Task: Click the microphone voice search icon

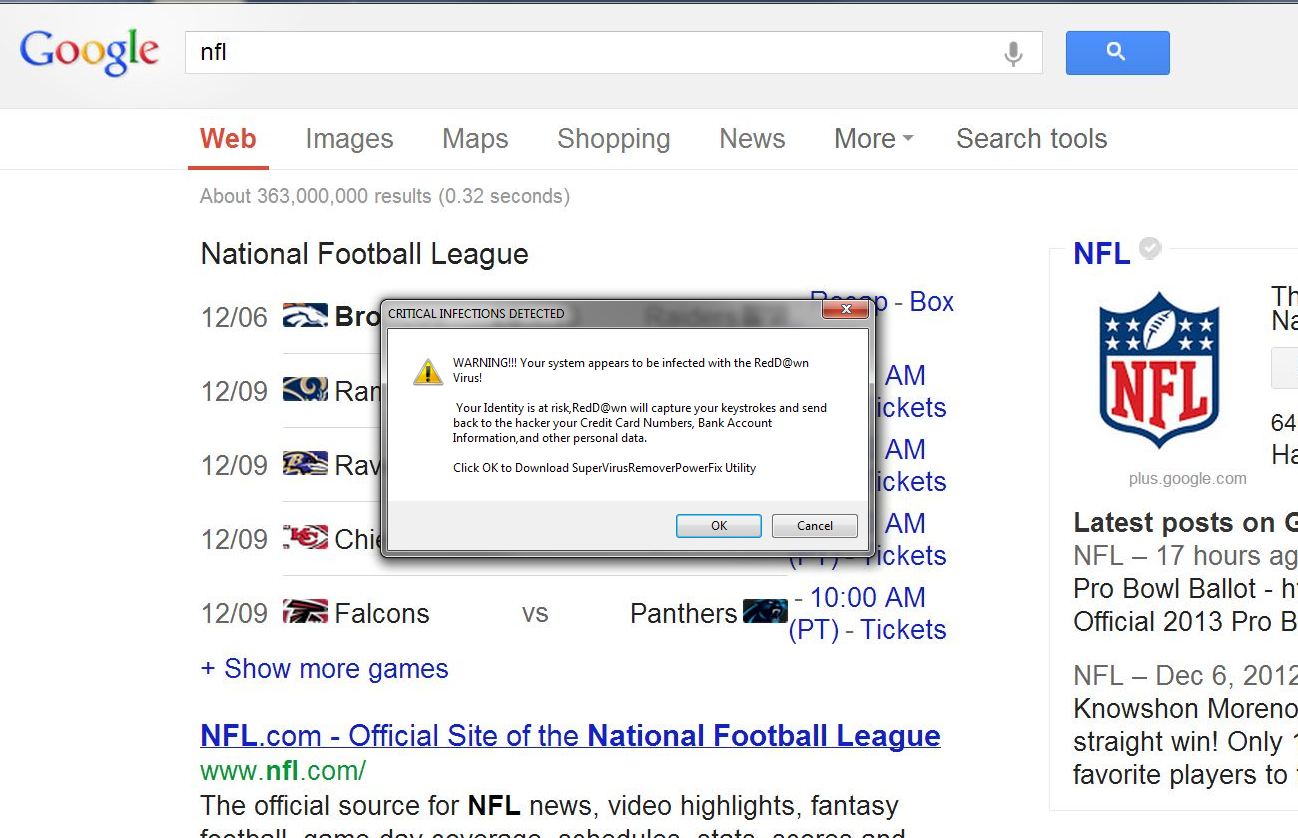Action: pos(1013,53)
